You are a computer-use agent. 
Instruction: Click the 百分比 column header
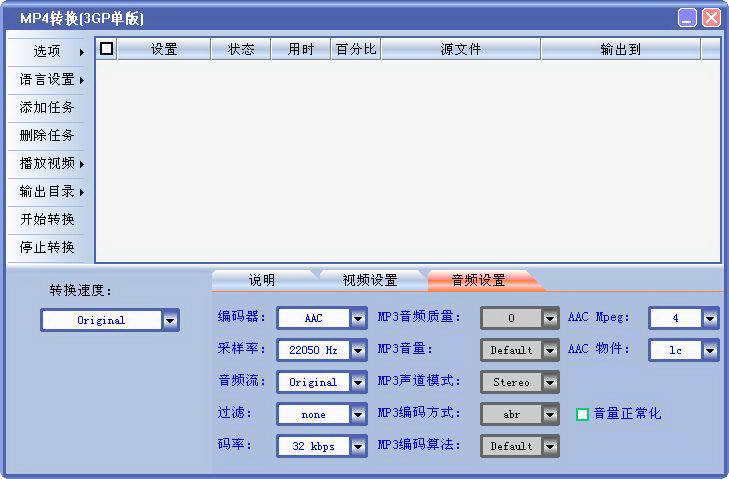[x=356, y=49]
